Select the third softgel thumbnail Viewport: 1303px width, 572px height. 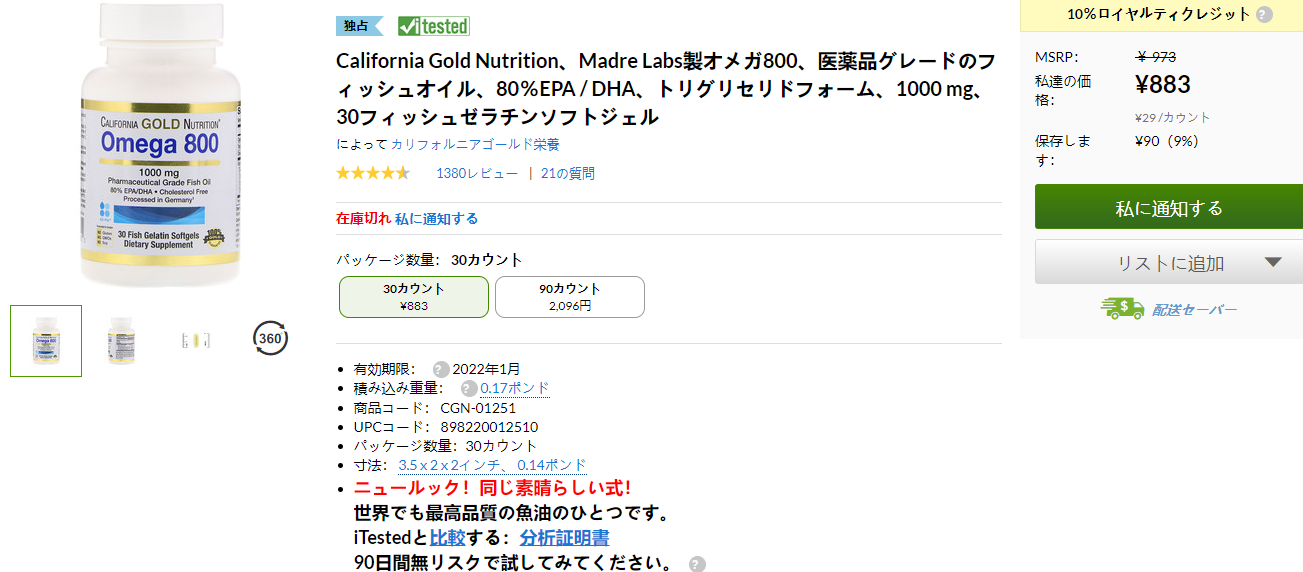point(195,340)
